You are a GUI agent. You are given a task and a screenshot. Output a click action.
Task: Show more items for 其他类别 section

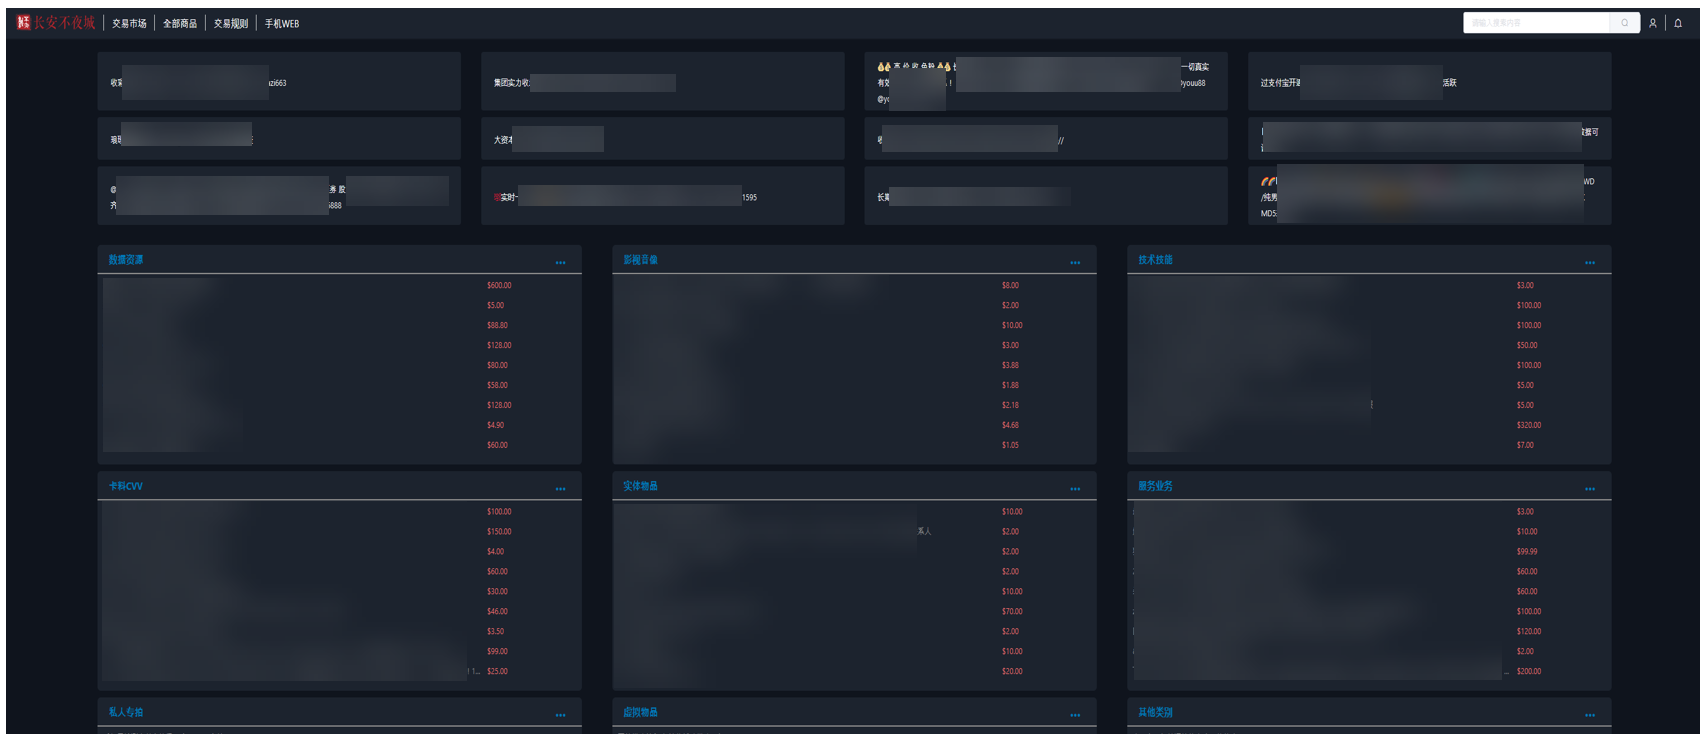[1590, 715]
